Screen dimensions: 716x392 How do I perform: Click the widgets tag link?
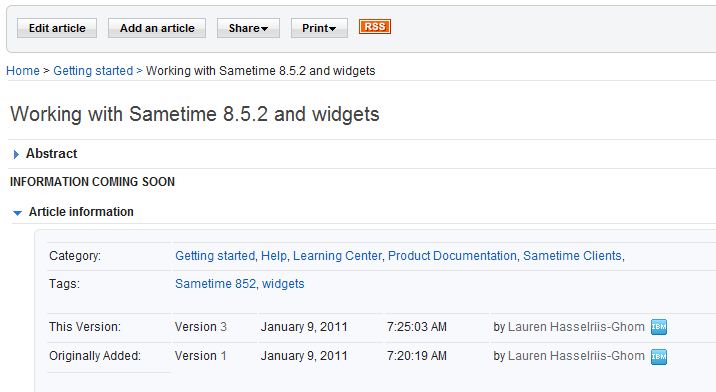coord(283,284)
